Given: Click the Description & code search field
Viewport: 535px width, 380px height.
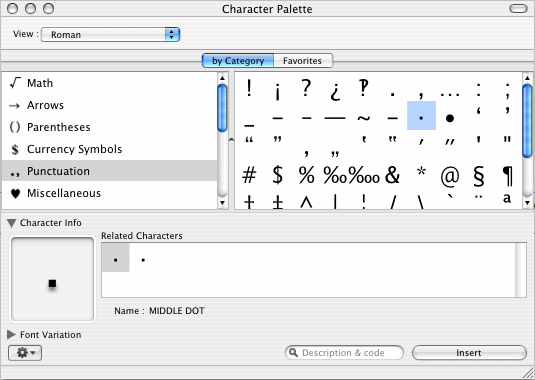Looking at the screenshot, I should (x=344, y=353).
